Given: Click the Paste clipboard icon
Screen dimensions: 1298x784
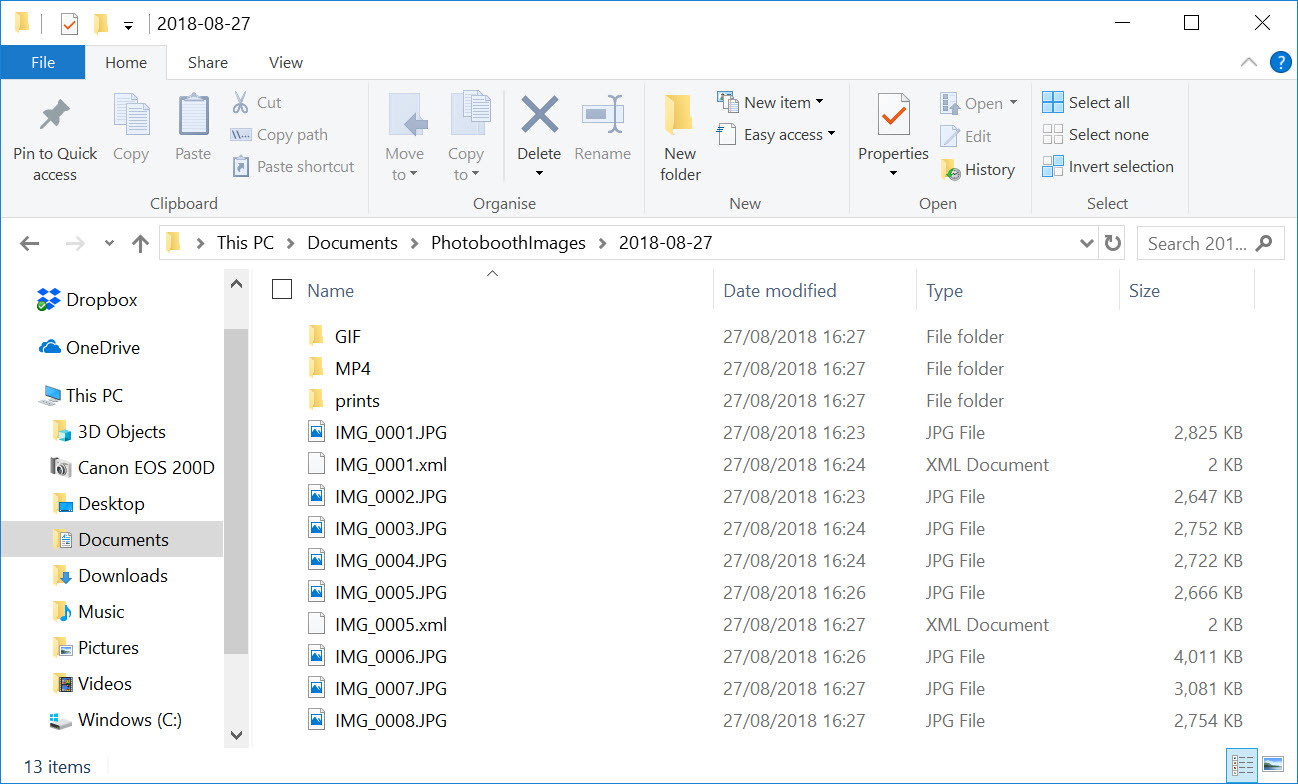Looking at the screenshot, I should tap(193, 116).
